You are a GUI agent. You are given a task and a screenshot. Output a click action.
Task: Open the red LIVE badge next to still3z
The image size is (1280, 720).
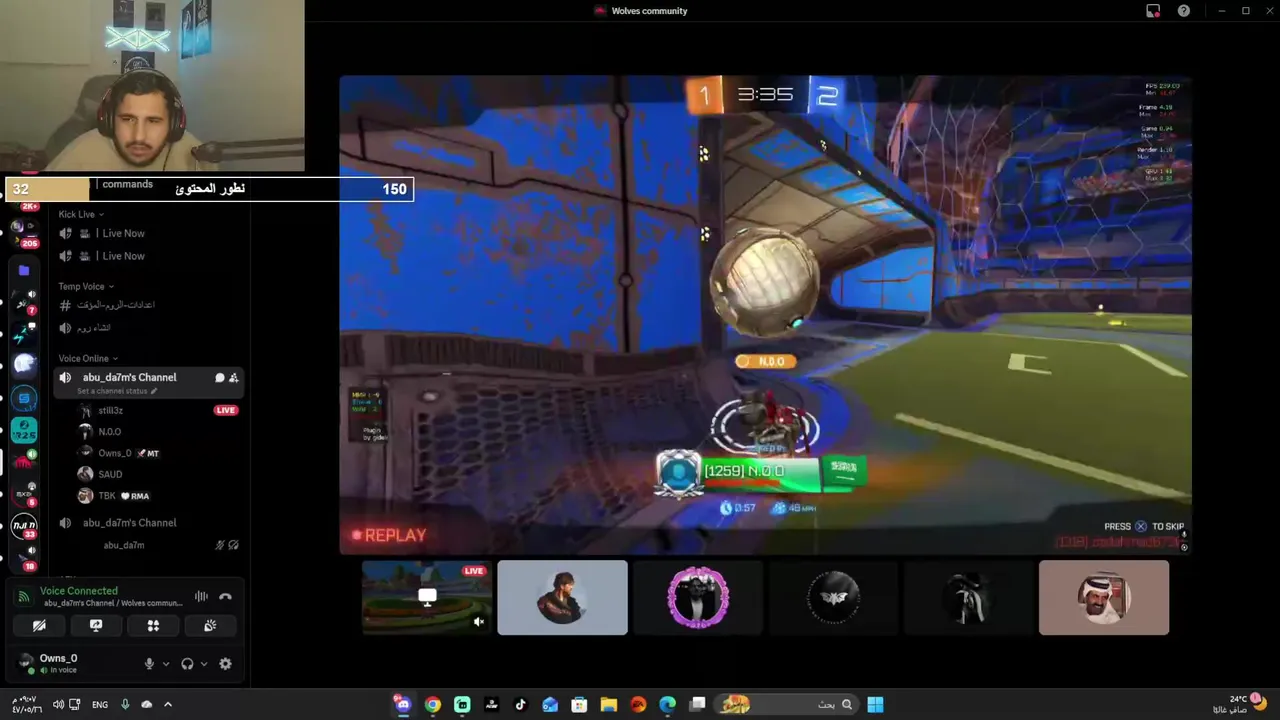226,410
